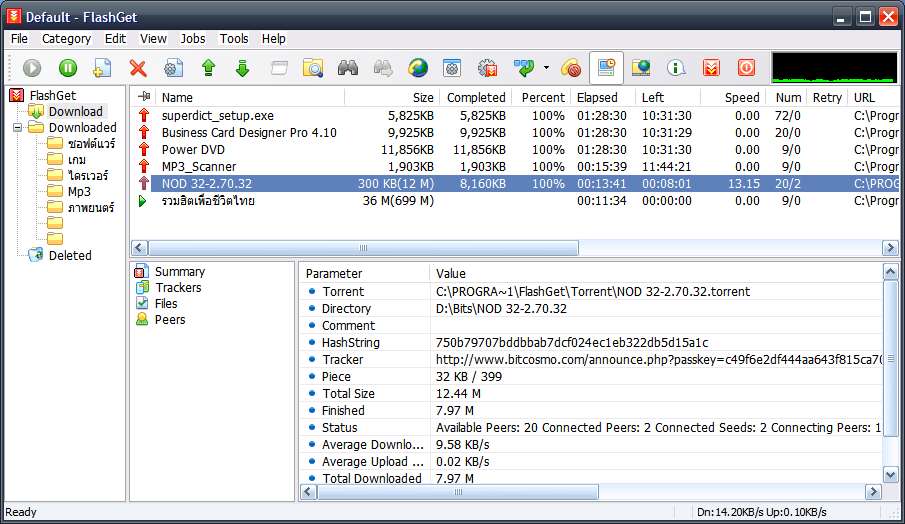Click the red power shutdown icon

coord(746,68)
